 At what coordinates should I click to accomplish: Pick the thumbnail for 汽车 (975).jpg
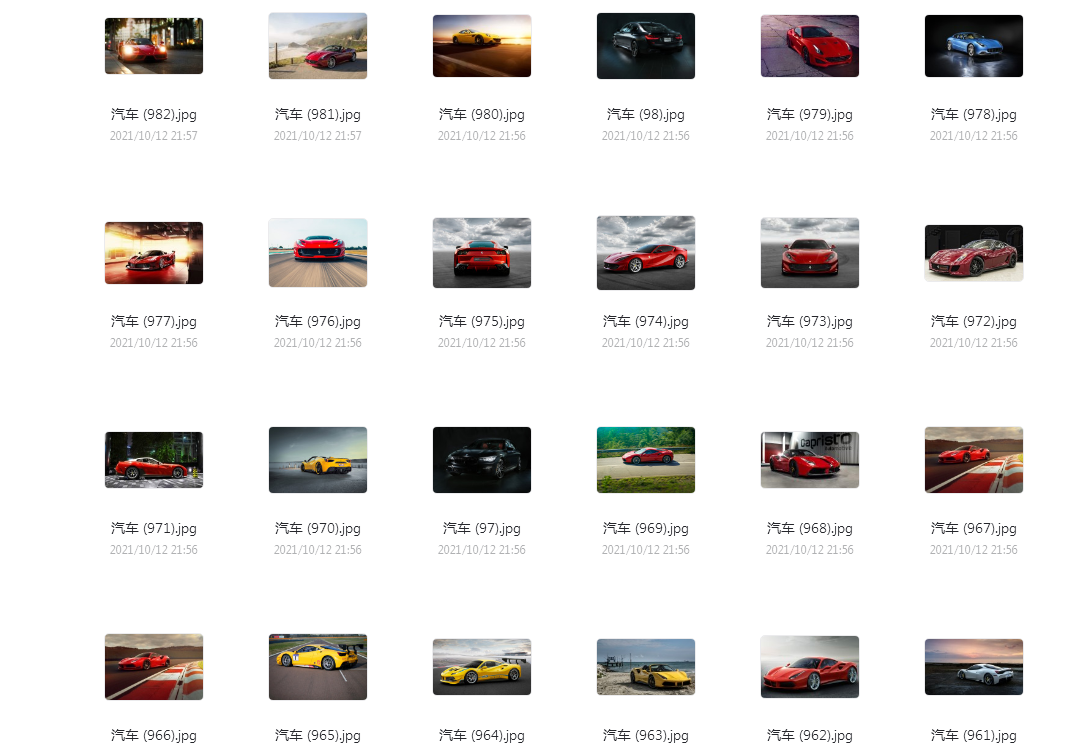pos(482,253)
